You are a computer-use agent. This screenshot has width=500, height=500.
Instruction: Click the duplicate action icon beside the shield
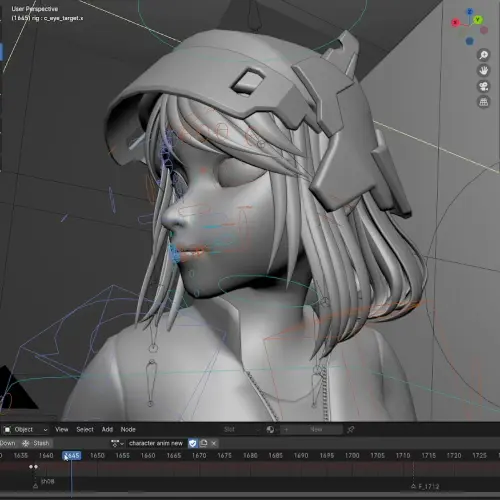coord(203,443)
